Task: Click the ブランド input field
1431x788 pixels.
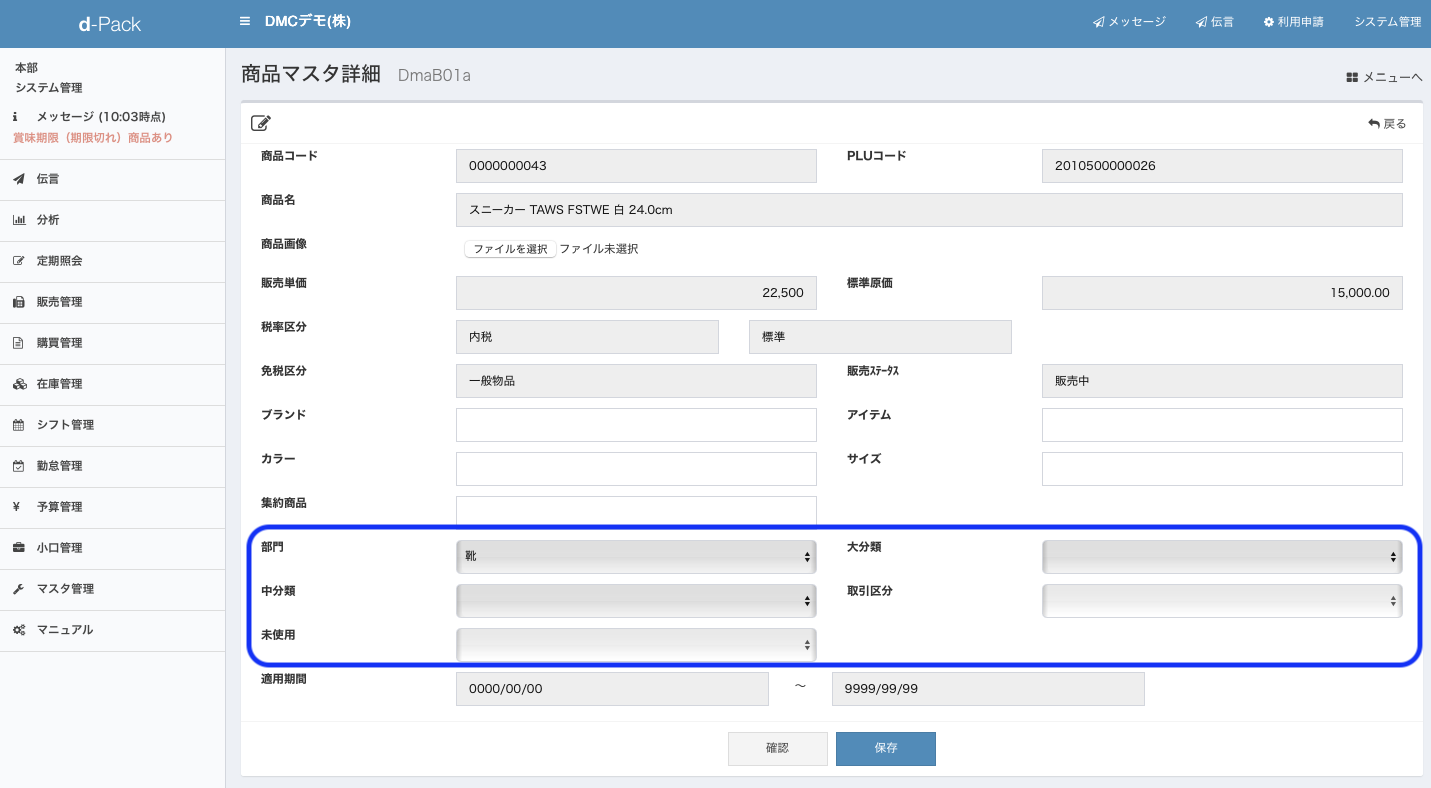Action: (x=636, y=425)
